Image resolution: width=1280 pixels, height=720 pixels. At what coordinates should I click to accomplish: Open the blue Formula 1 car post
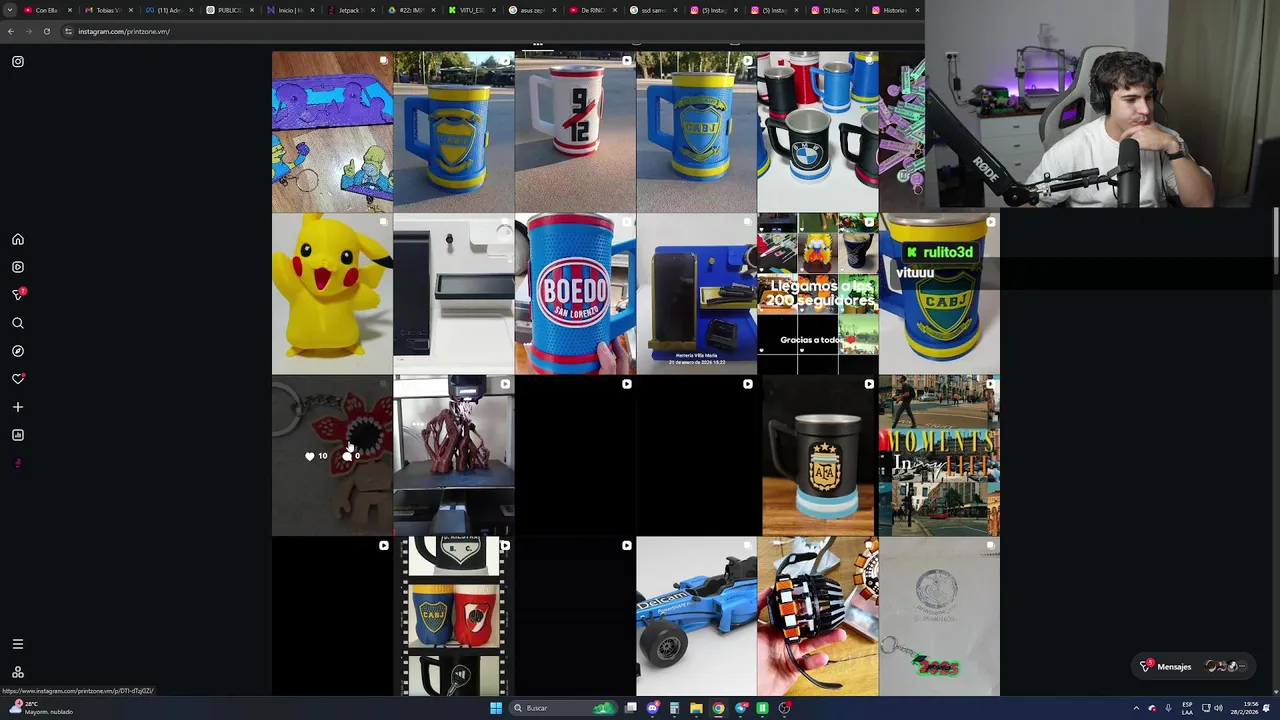pos(696,617)
